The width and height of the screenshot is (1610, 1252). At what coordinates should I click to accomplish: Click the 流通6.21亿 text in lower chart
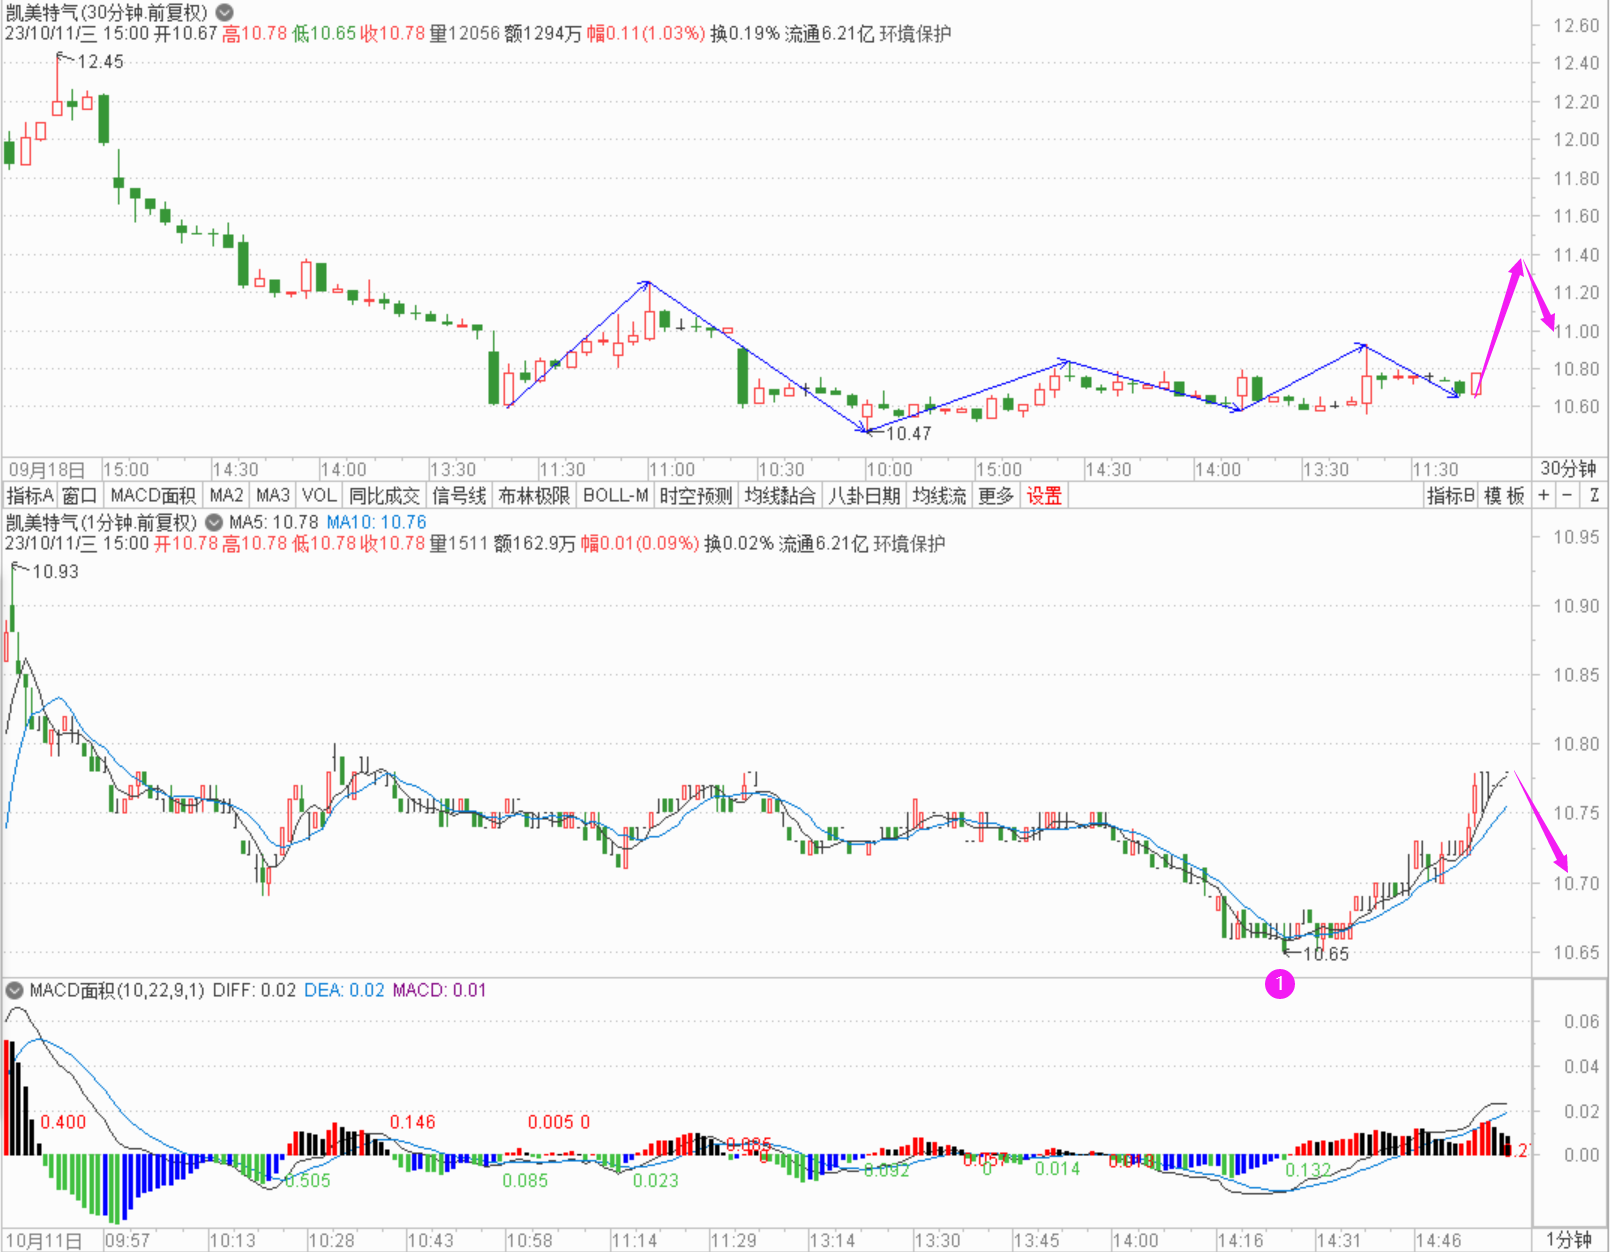(824, 544)
